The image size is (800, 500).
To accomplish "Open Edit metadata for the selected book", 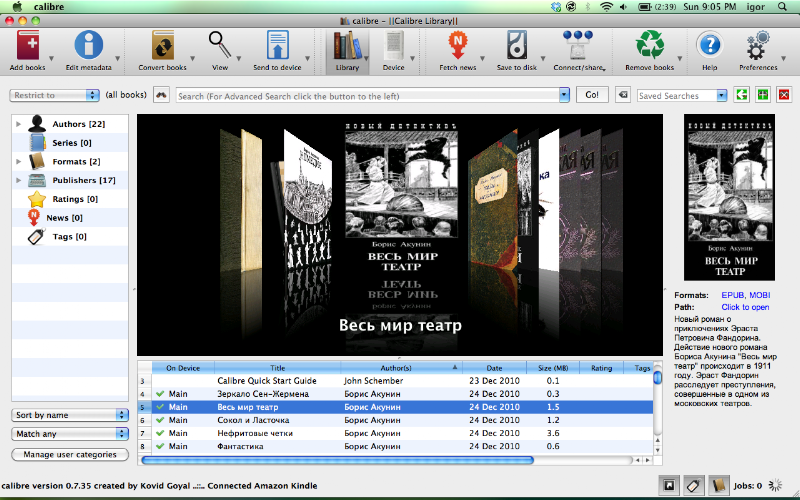I will [x=88, y=46].
